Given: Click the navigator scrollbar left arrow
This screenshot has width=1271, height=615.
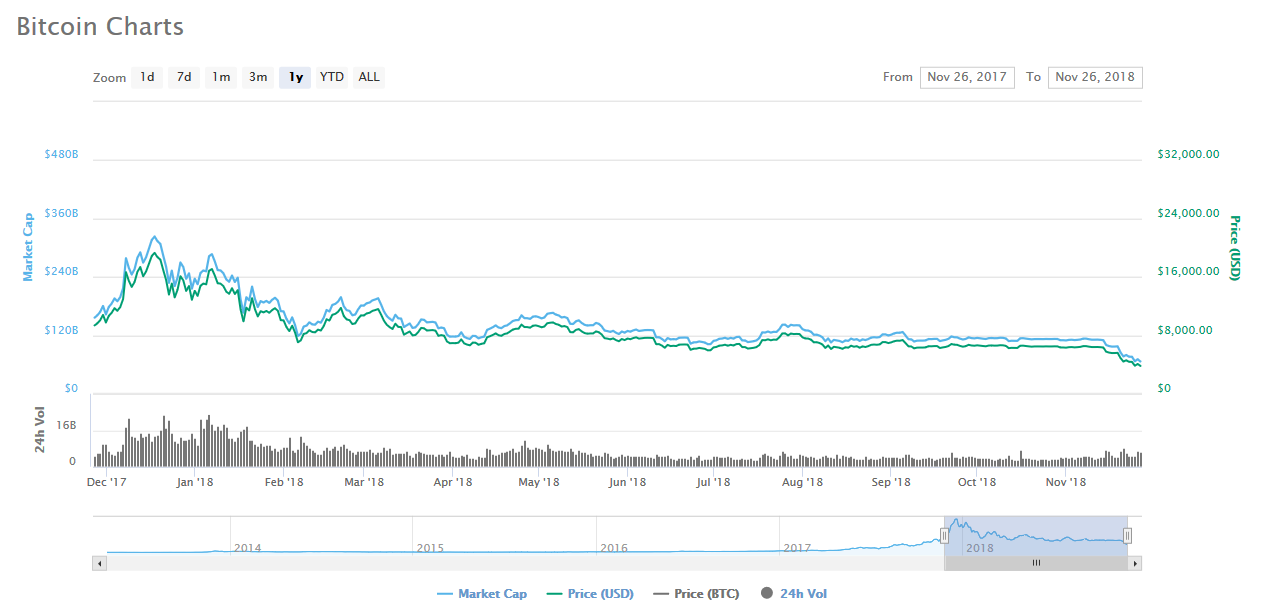Looking at the screenshot, I should [x=99, y=563].
